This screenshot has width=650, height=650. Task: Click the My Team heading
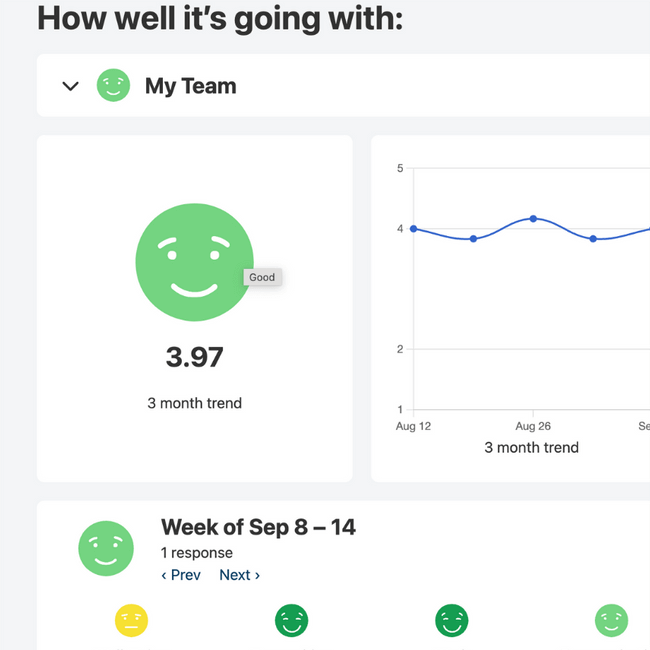pyautogui.click(x=191, y=86)
